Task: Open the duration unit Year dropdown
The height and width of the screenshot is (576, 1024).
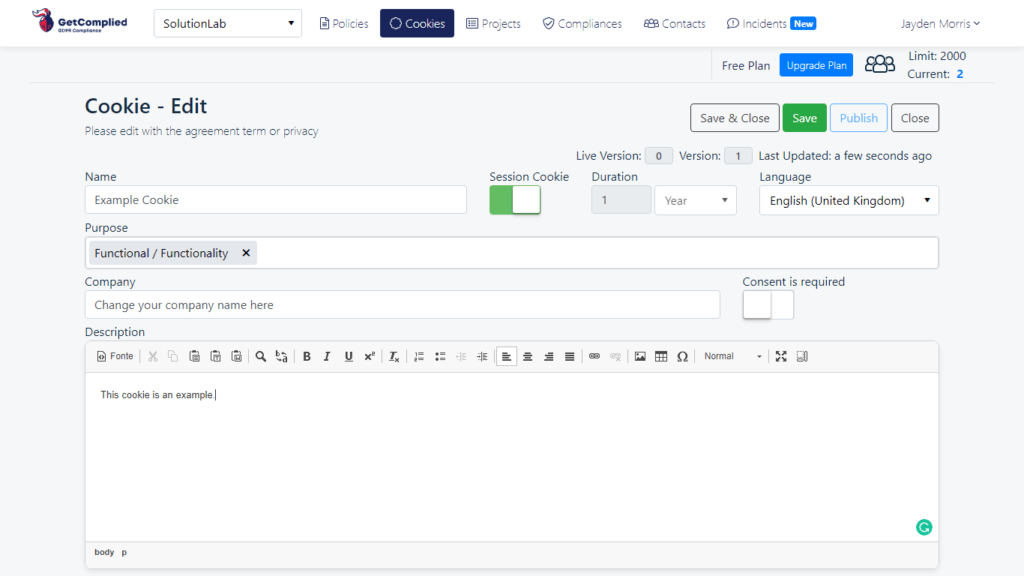Action: pos(695,199)
